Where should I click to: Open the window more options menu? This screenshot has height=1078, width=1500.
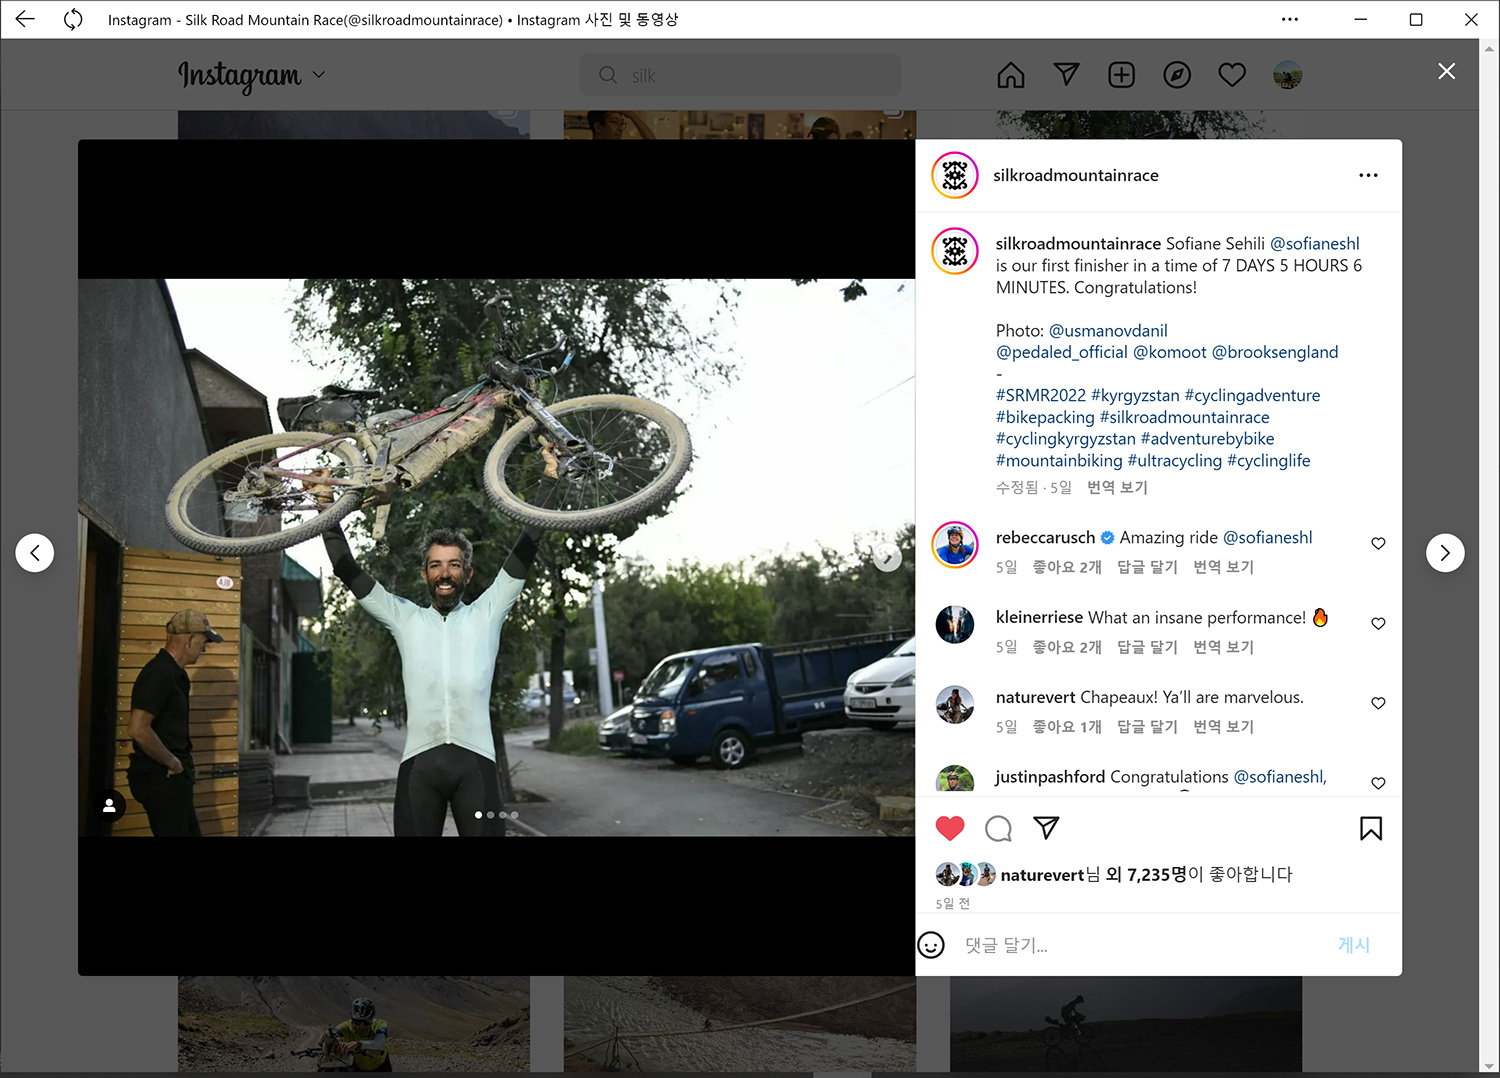click(x=1290, y=19)
